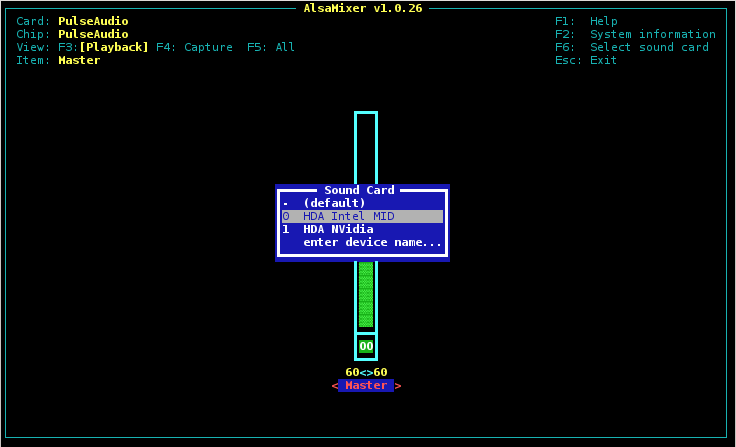The height and width of the screenshot is (447, 736).
Task: Click the Sound Card dialog title
Action: click(359, 190)
